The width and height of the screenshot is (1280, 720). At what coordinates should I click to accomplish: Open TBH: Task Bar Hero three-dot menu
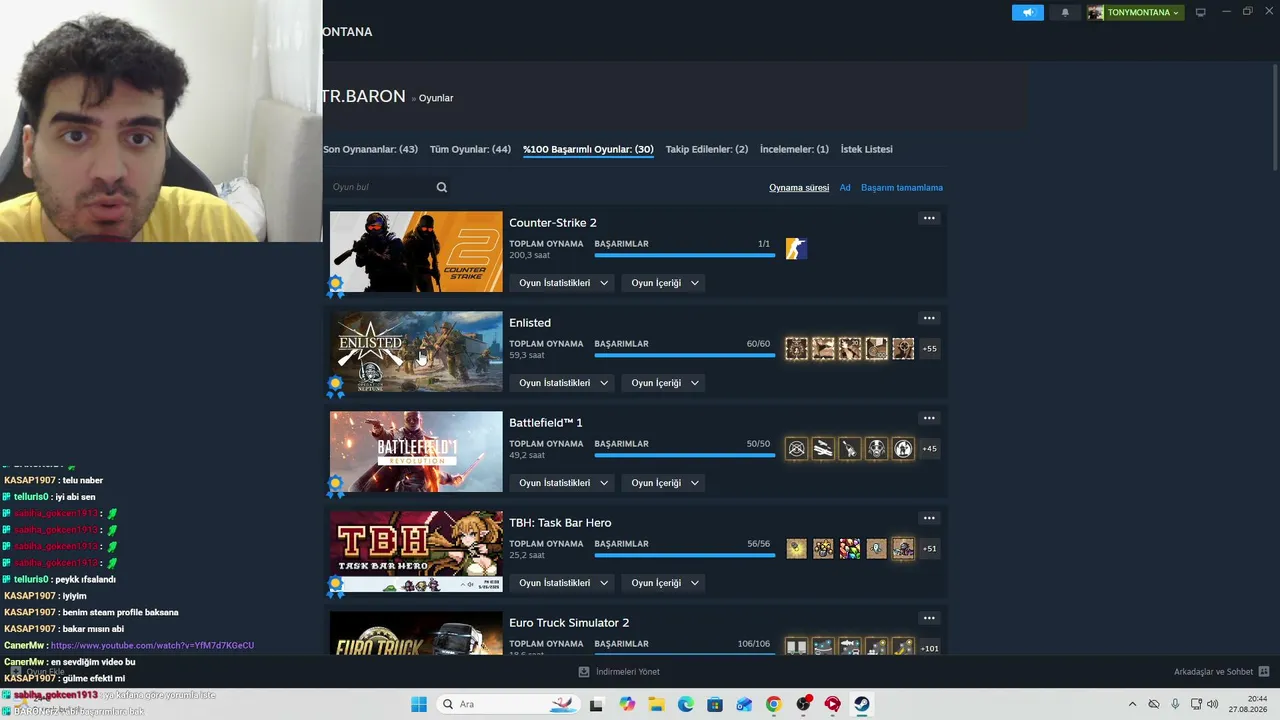coord(929,518)
